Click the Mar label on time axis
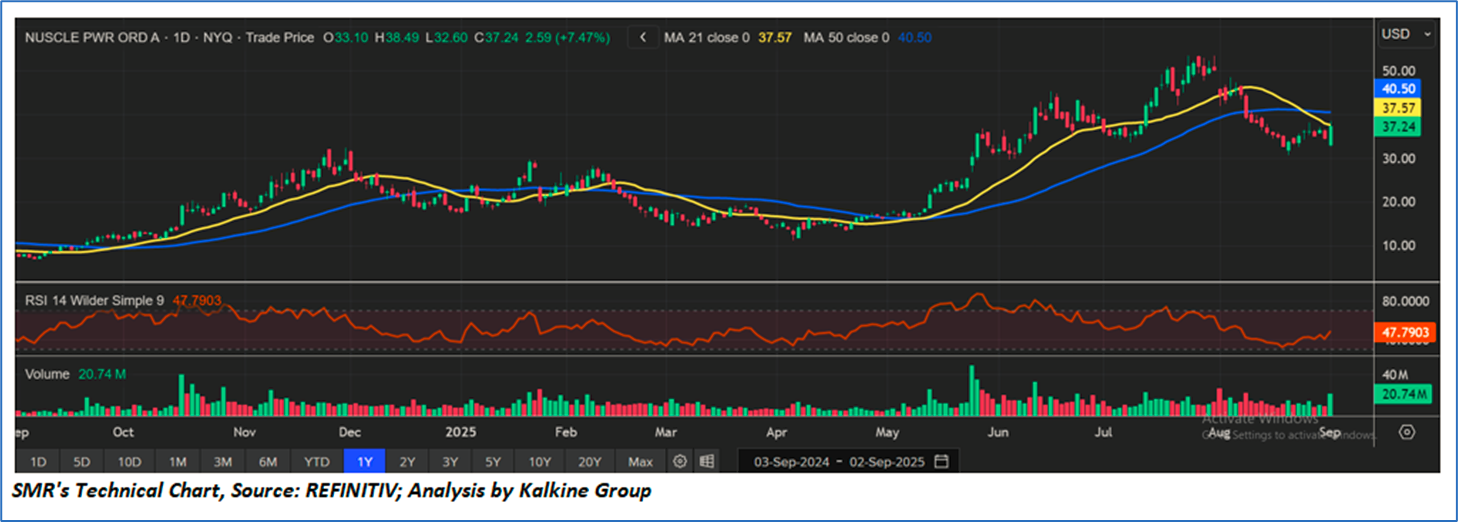Viewport: 1458px width, 522px height. tap(666, 433)
